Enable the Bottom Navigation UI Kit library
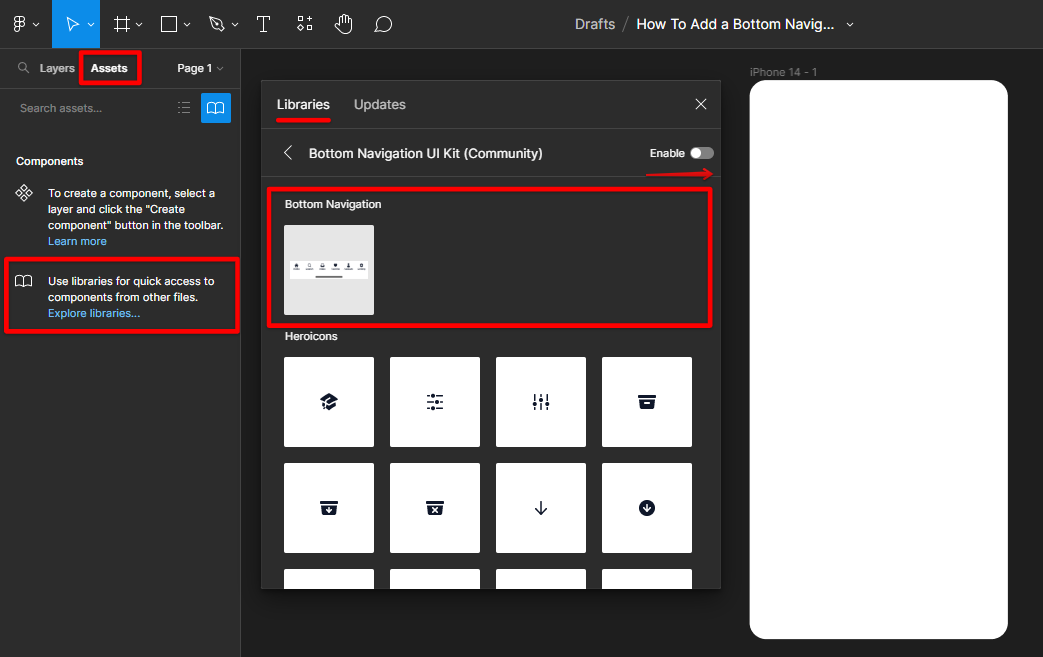The height and width of the screenshot is (657, 1043). (x=702, y=153)
